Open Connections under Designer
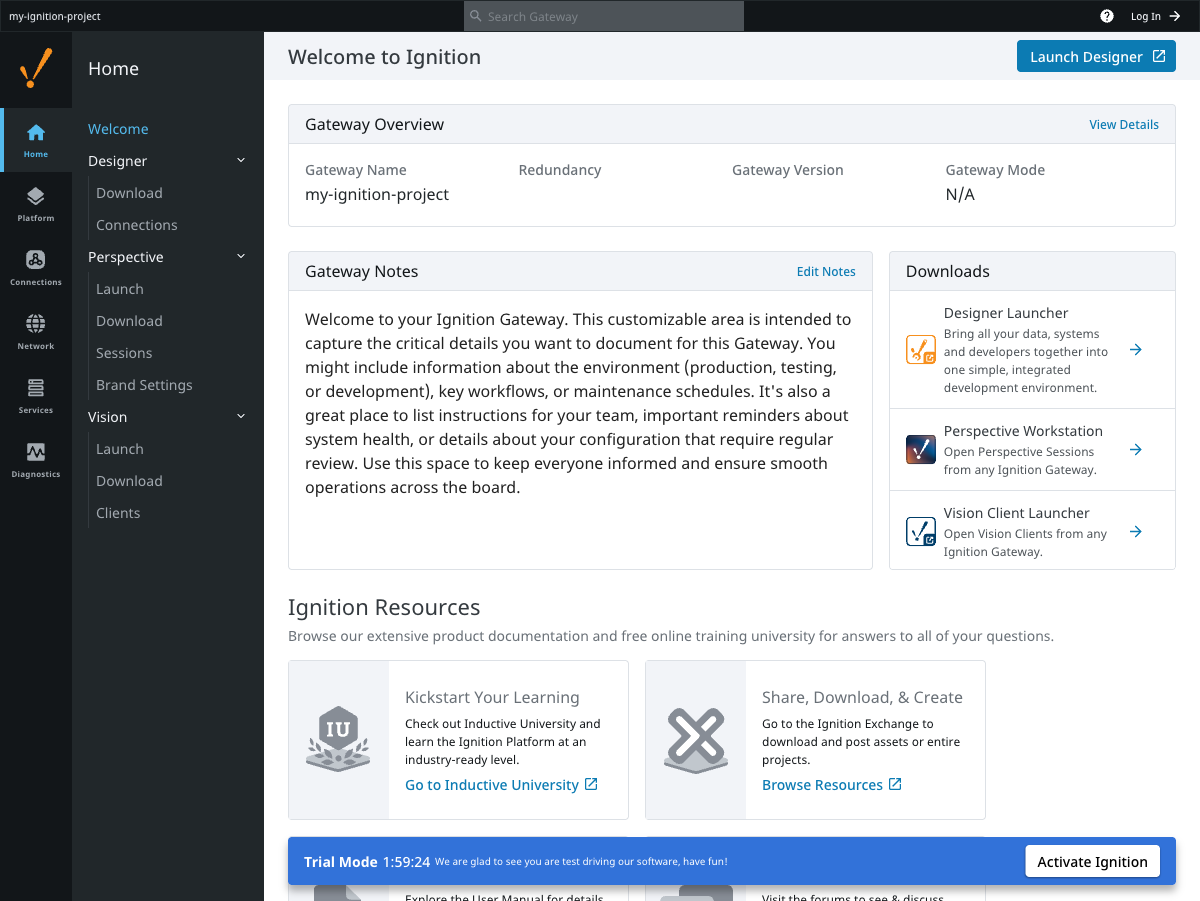This screenshot has width=1200, height=901. [x=137, y=225]
